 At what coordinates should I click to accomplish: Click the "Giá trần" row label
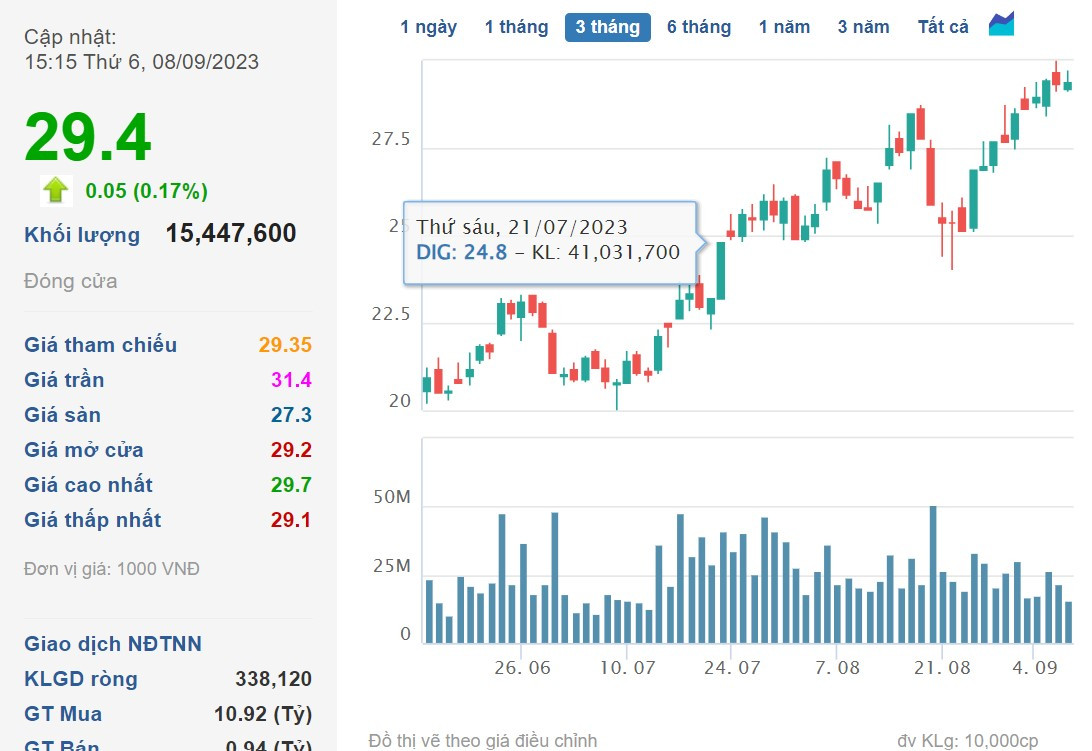(64, 380)
